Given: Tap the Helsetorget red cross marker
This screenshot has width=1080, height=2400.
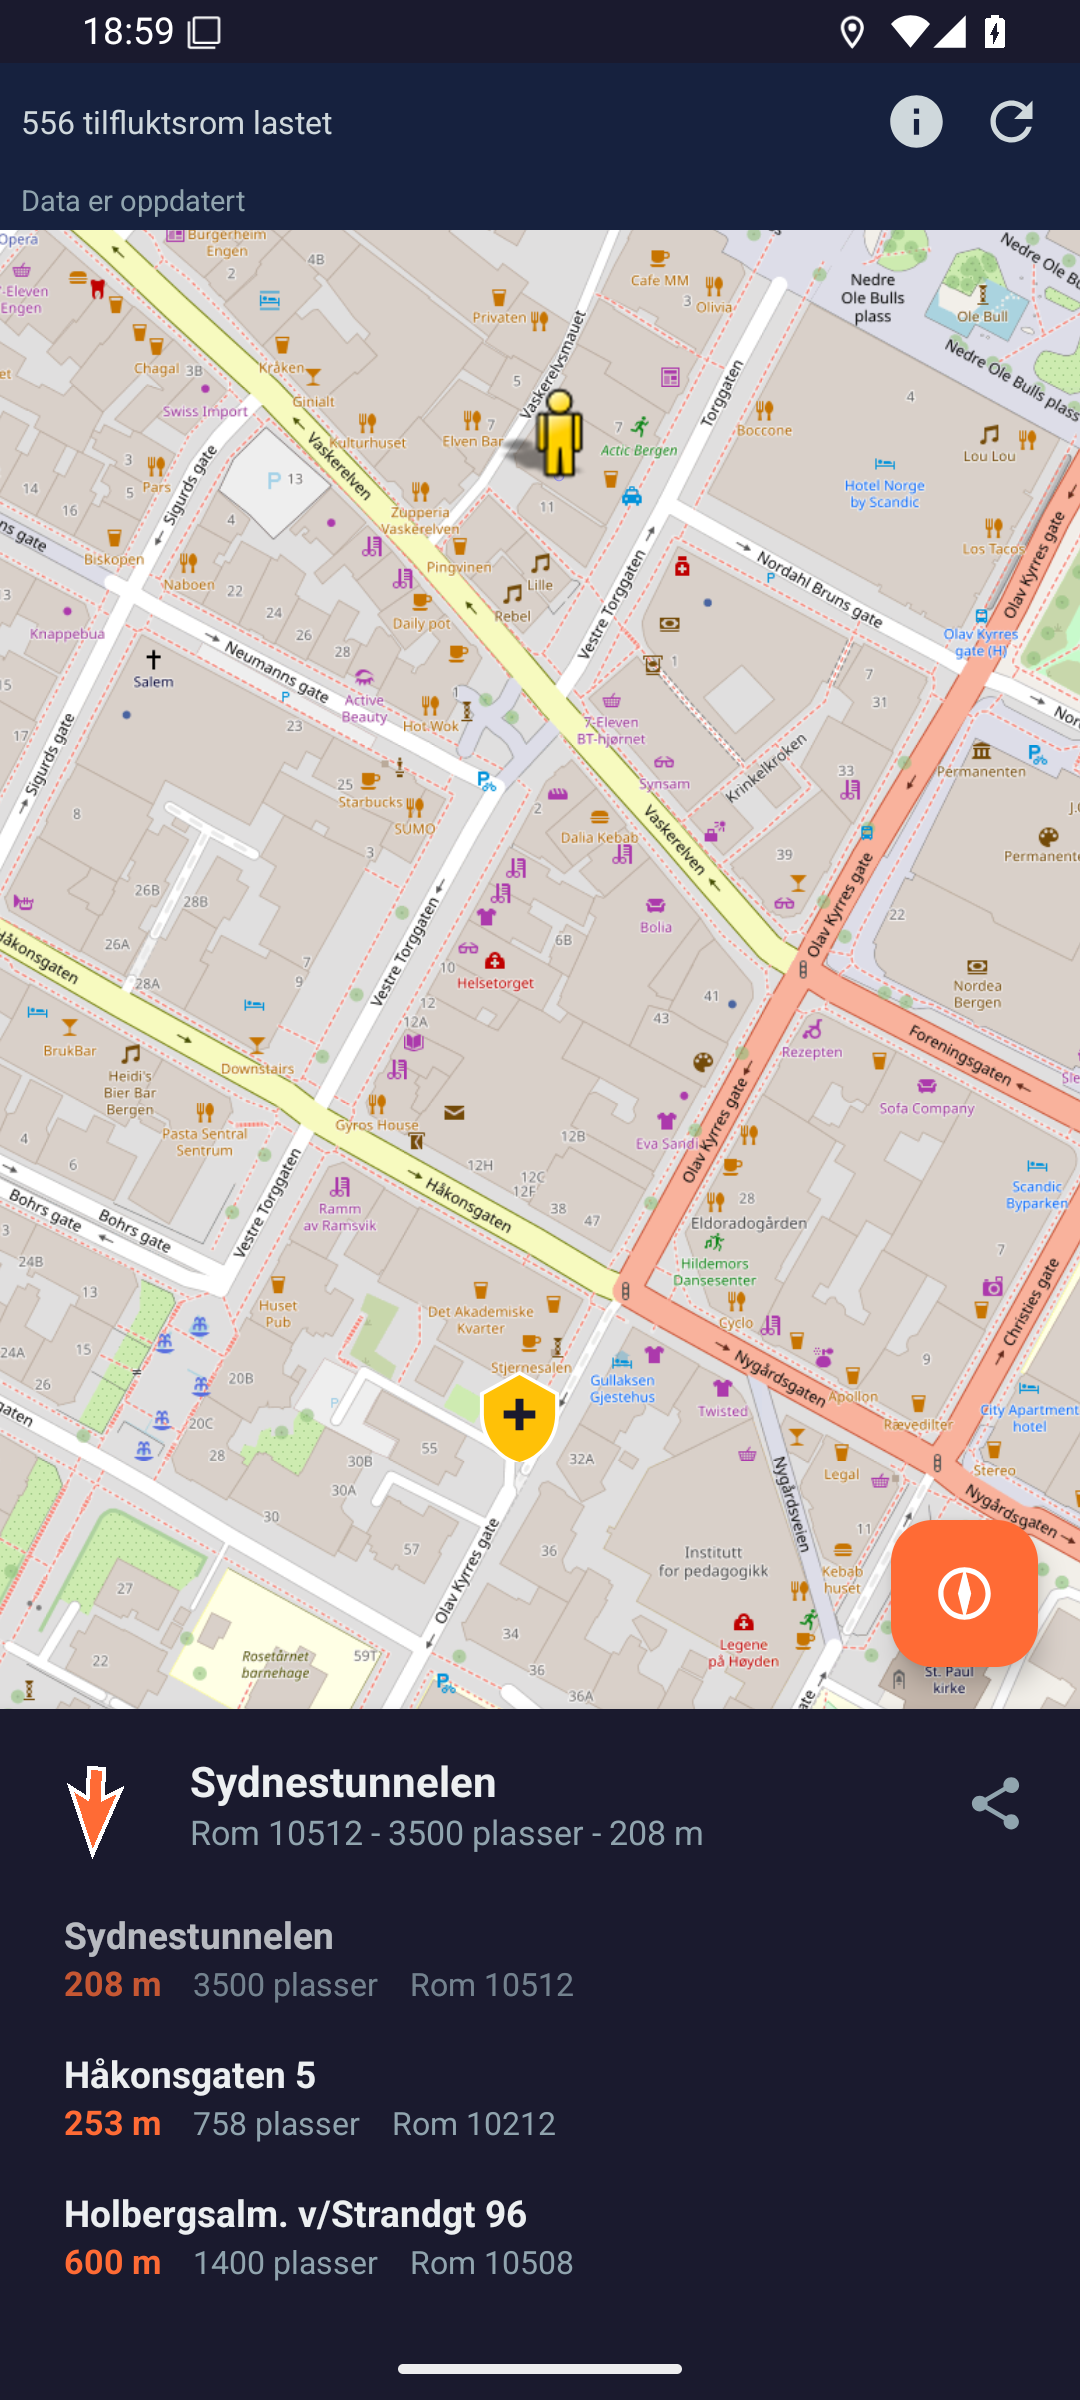Looking at the screenshot, I should (495, 962).
